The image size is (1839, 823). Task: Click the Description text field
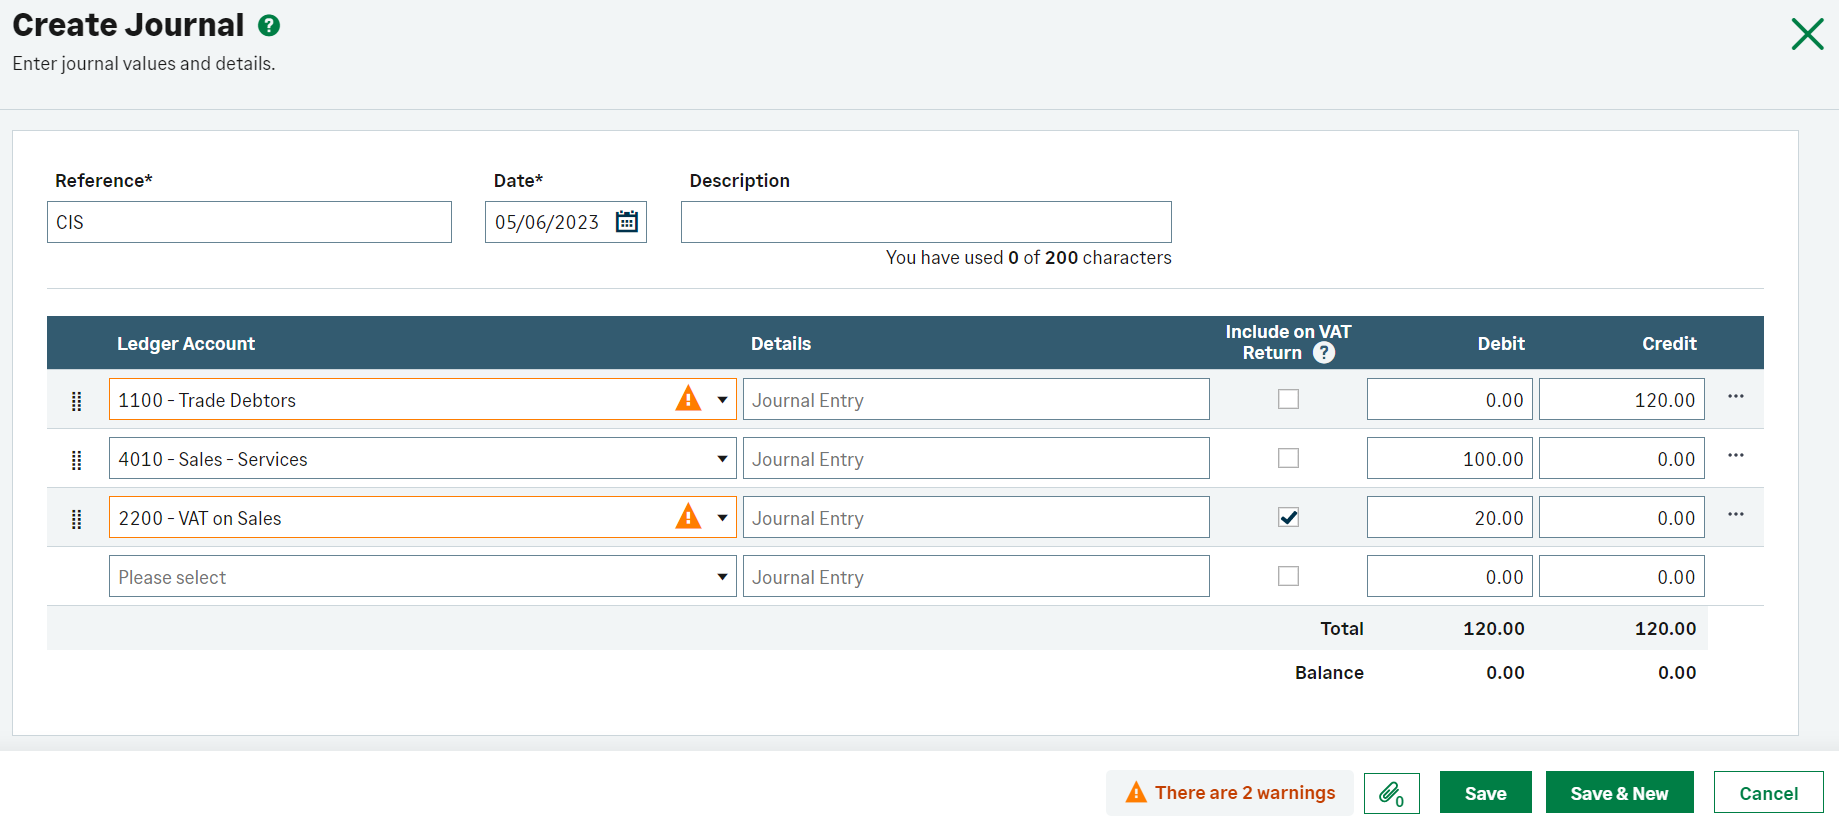[x=926, y=222]
